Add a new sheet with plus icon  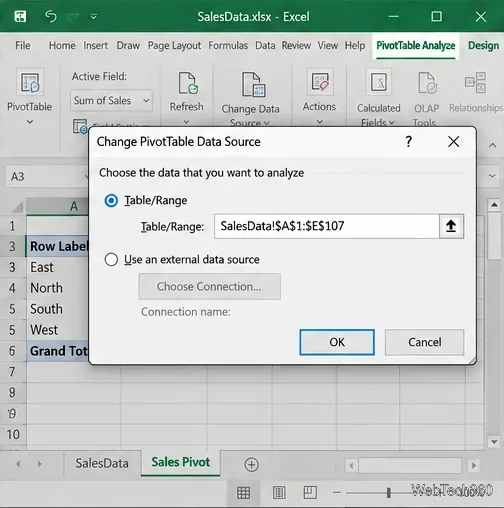point(252,464)
